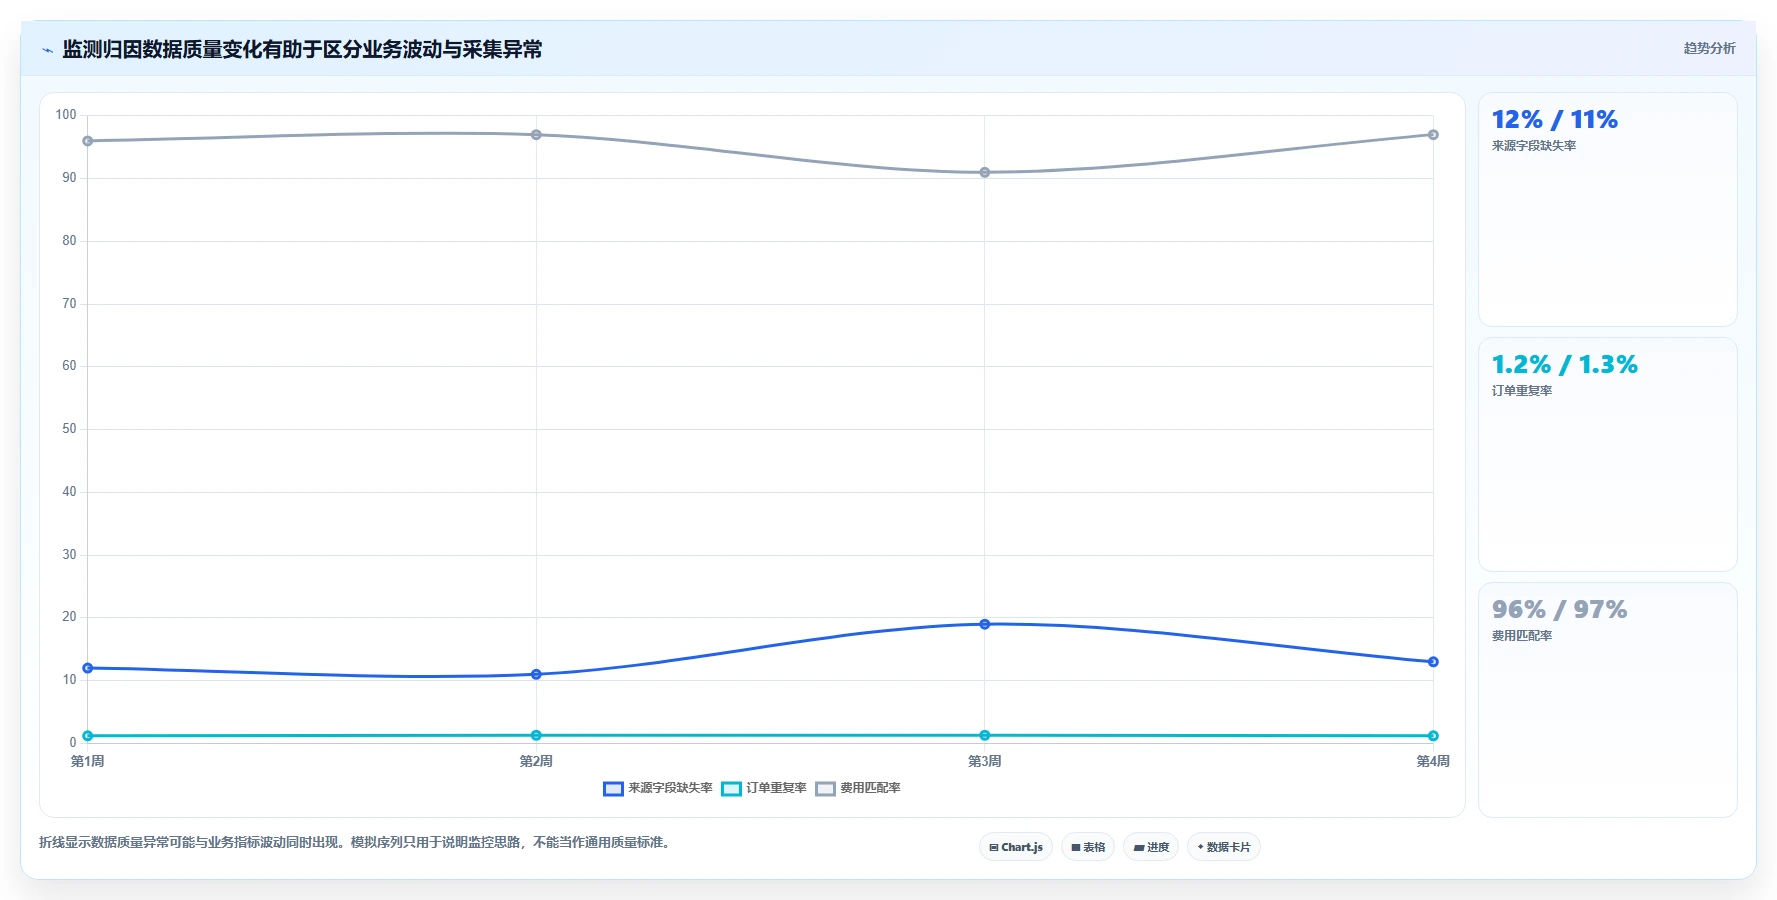Choose the 数据卡片 tag pill
This screenshot has width=1777, height=900.
coord(1224,847)
